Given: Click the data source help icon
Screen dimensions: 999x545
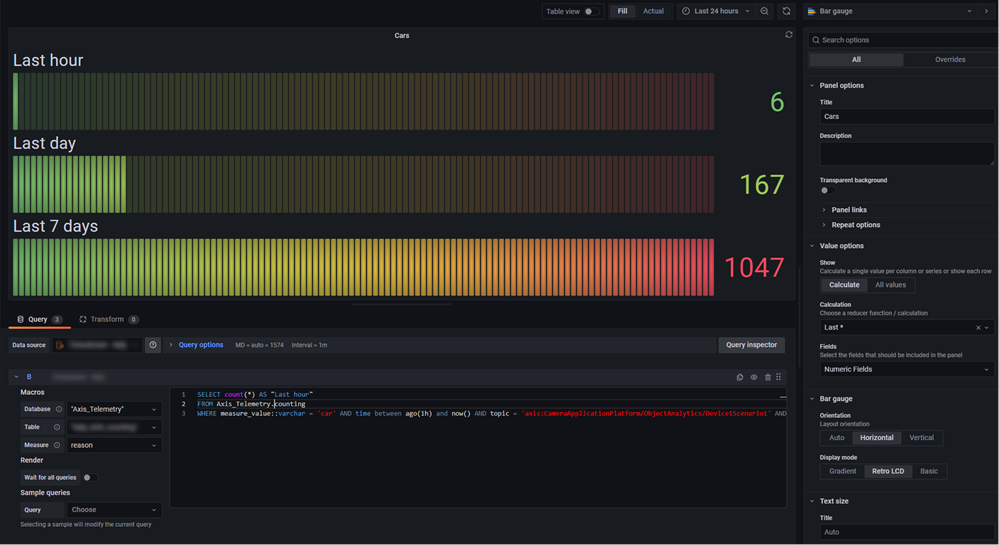Looking at the screenshot, I should (x=153, y=345).
